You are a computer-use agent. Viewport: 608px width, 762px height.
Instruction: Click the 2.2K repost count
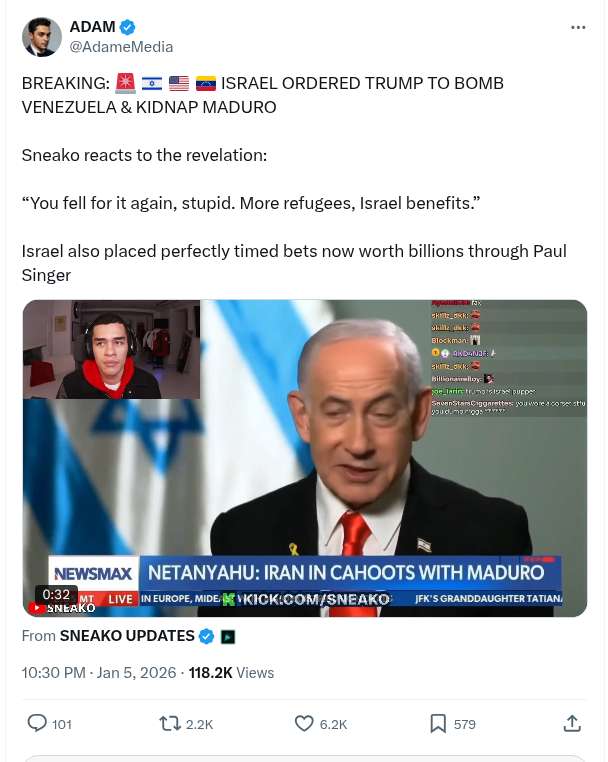click(199, 725)
